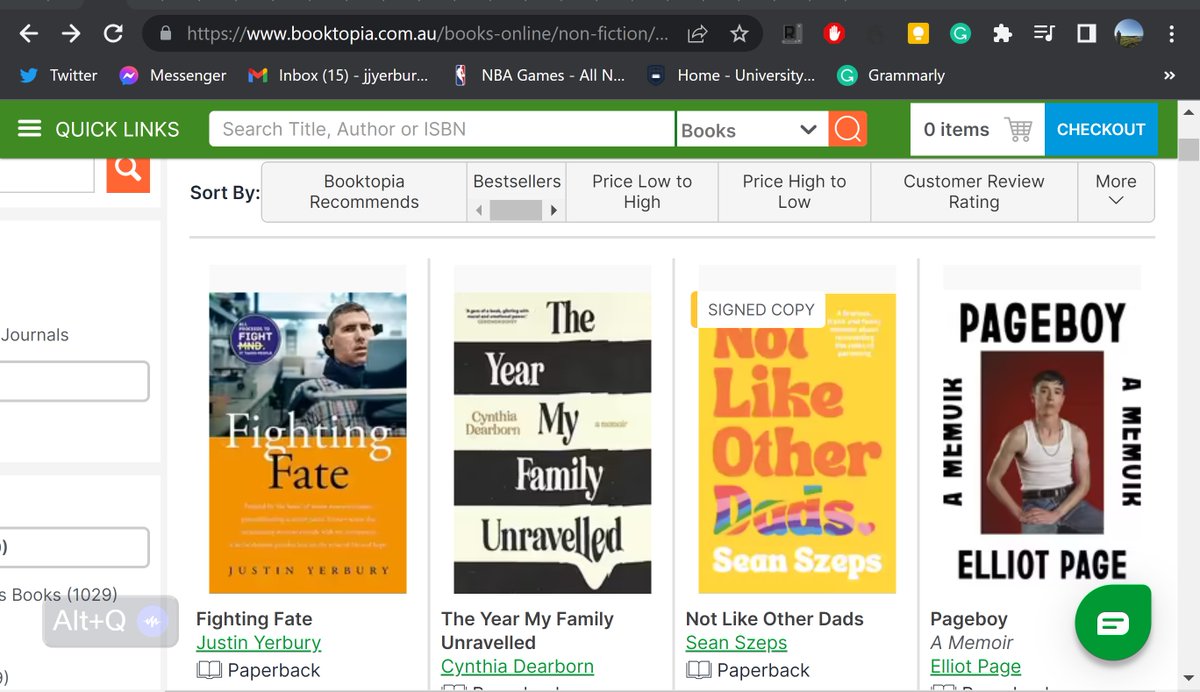Screen dimensions: 1200x692
Task: Click the Checkout button
Action: click(1101, 129)
